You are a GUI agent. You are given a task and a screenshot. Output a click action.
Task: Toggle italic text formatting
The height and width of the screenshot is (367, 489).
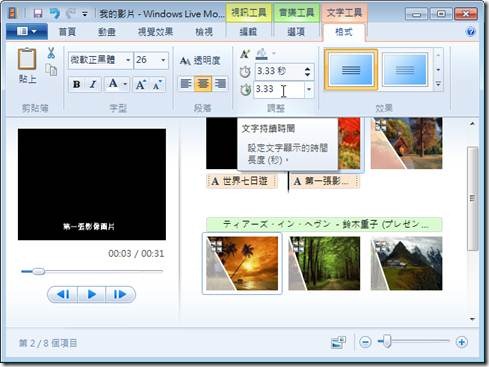click(93, 84)
